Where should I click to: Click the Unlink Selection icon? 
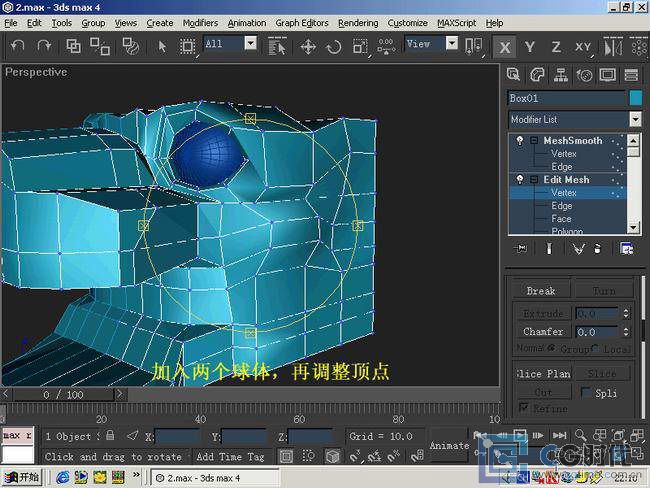pyautogui.click(x=100, y=46)
